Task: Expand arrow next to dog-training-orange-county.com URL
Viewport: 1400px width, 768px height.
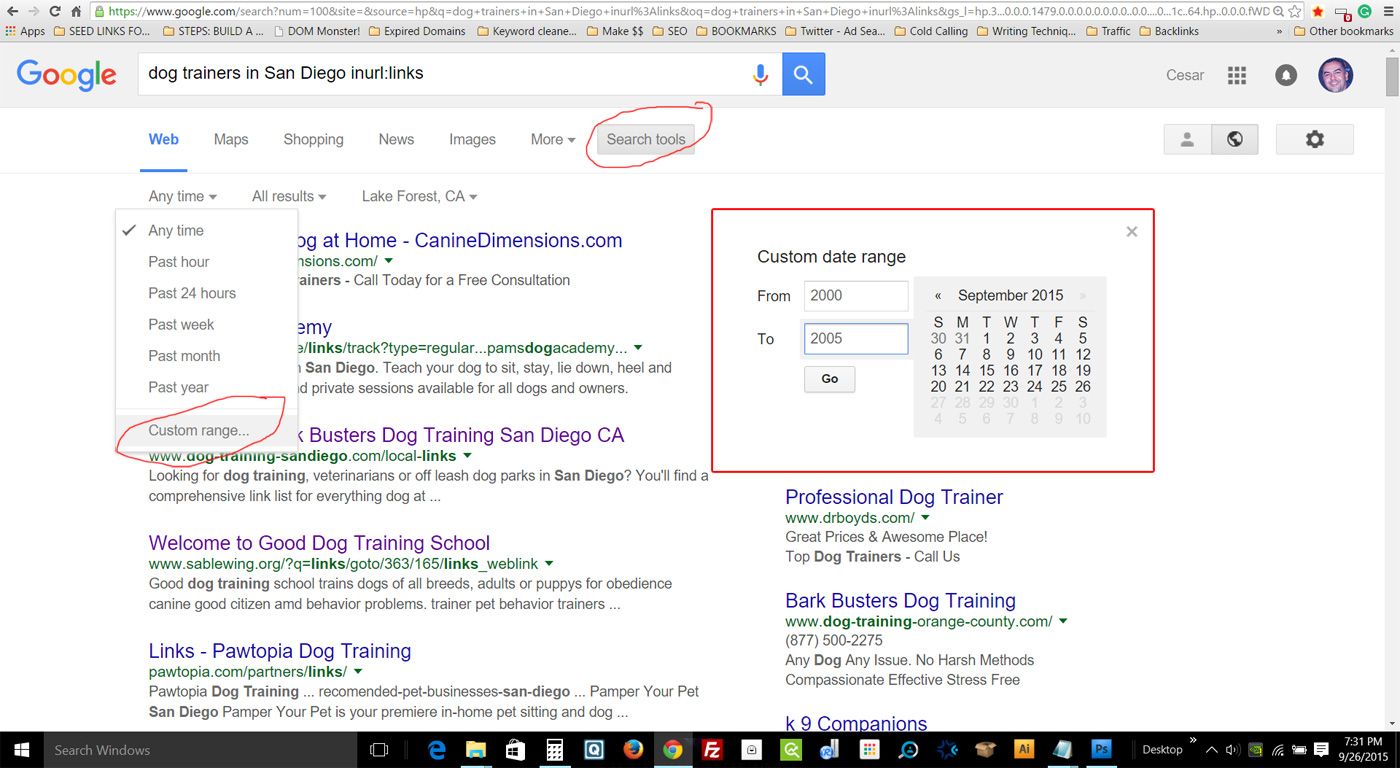Action: (1063, 622)
